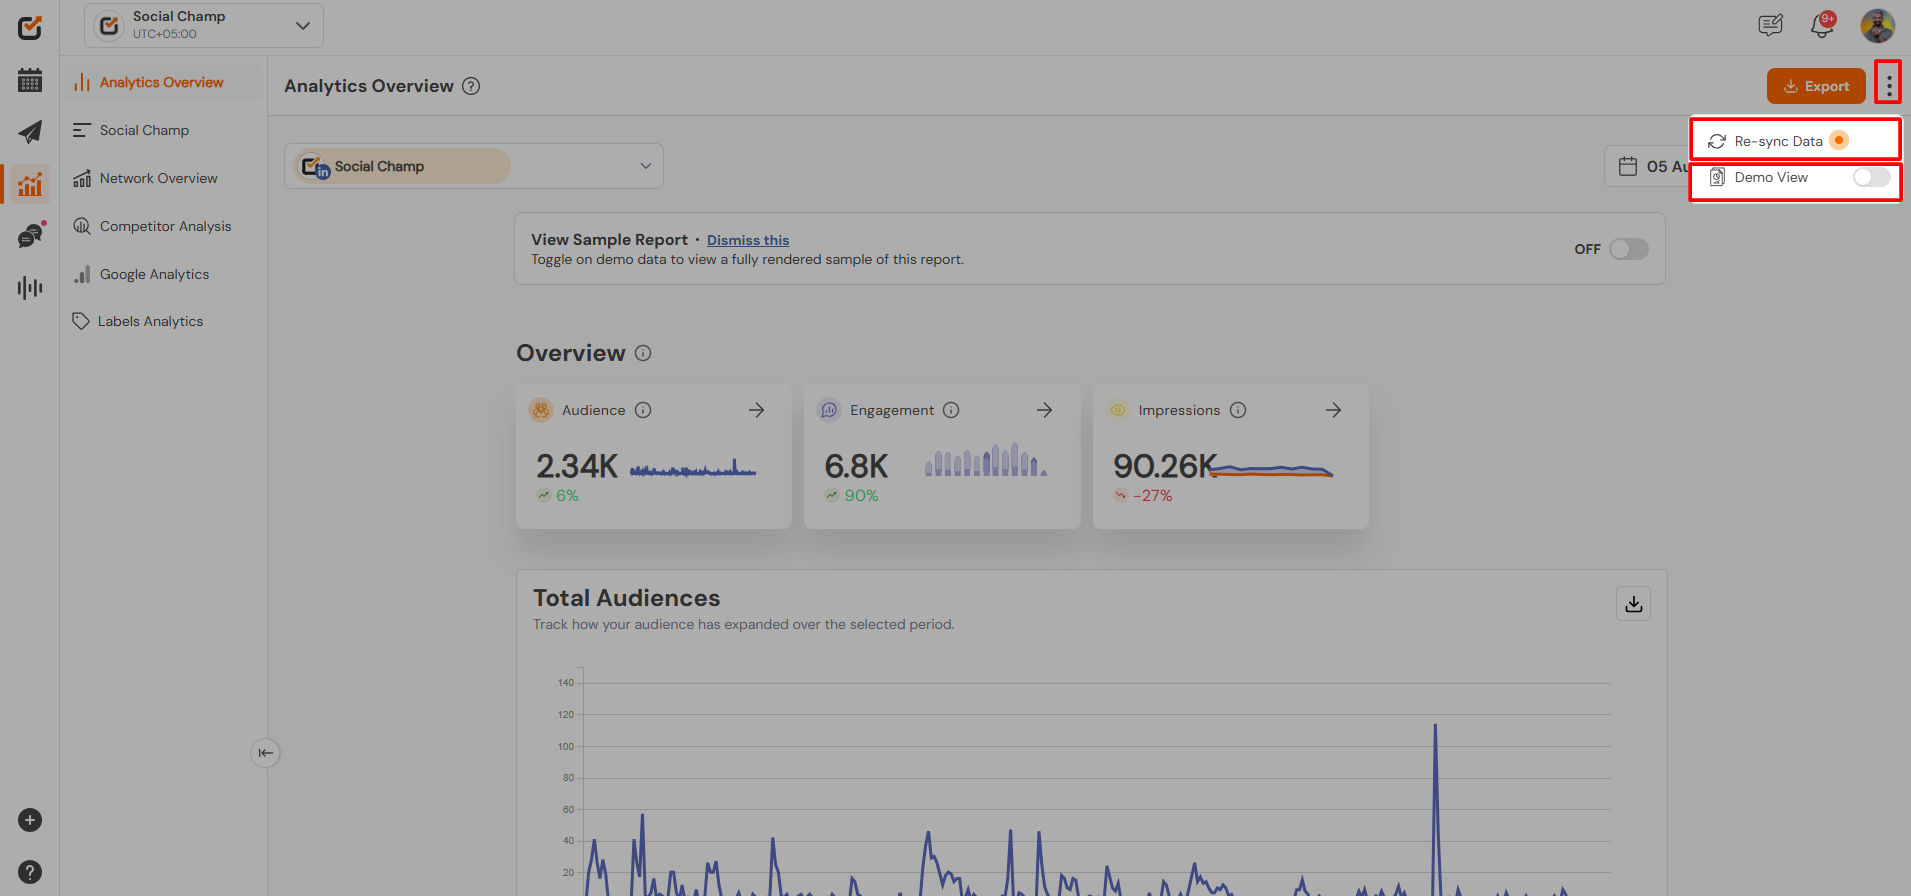Open the compose notes icon in header

pos(1770,25)
